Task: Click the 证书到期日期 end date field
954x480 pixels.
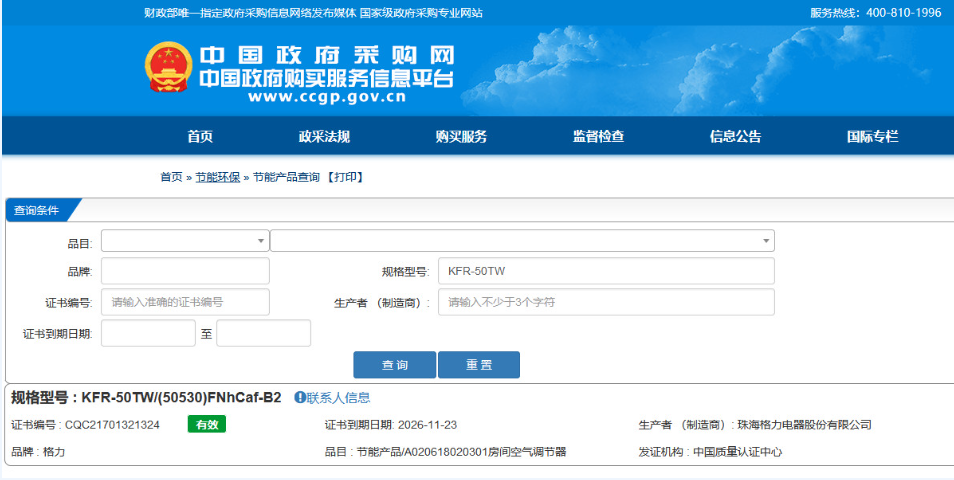Action: (263, 333)
